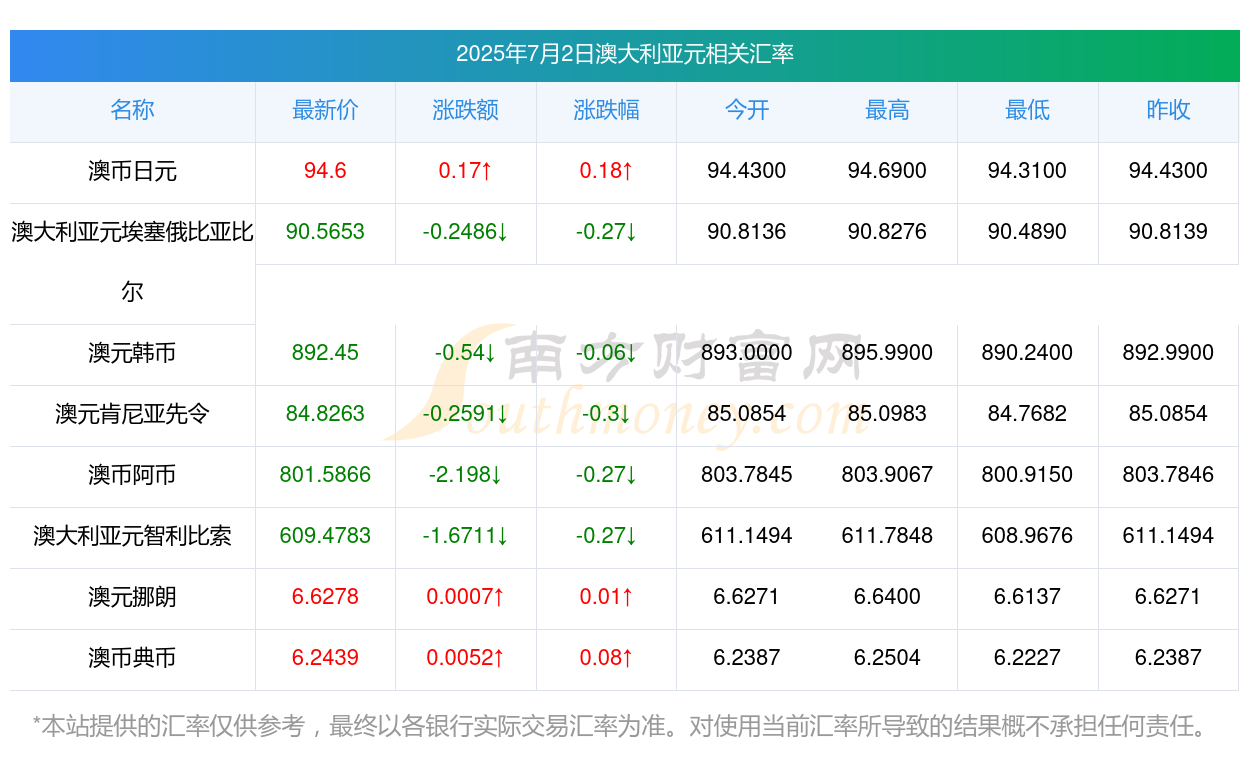Click the change percent -0.3↓

coord(606,414)
